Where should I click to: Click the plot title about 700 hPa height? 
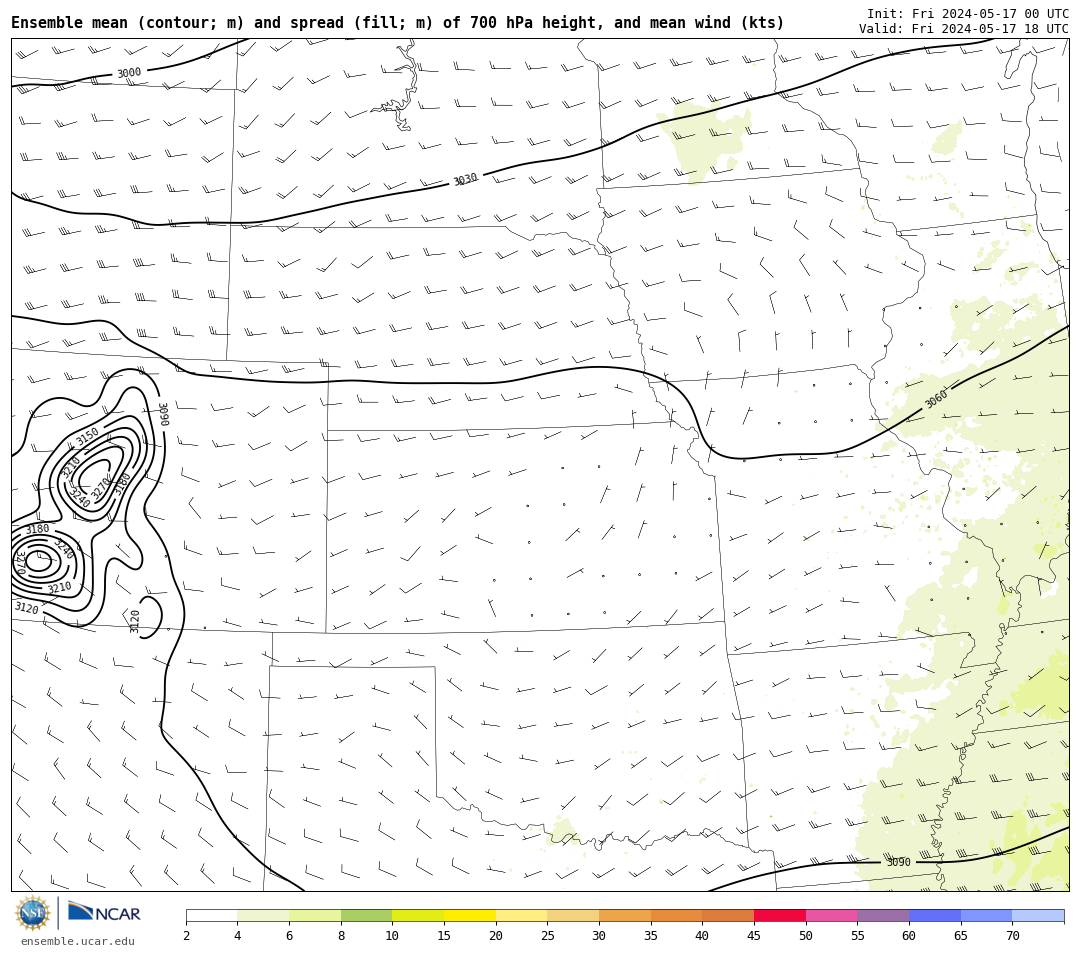(397, 23)
